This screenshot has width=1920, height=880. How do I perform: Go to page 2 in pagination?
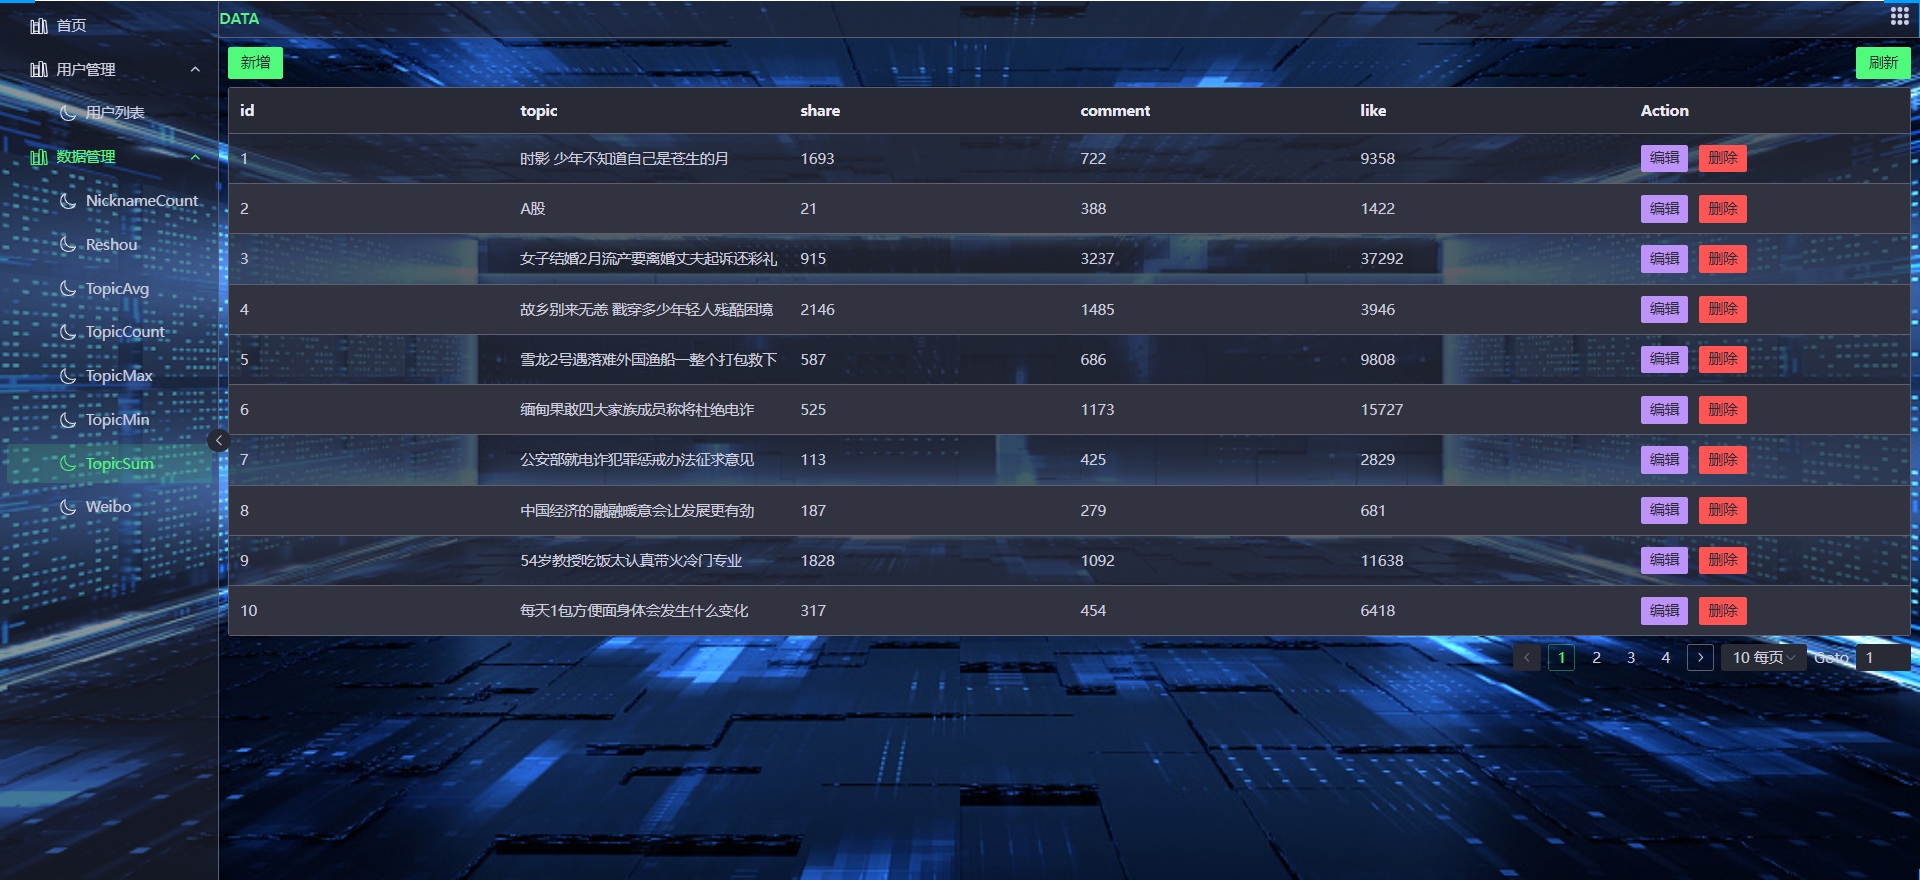tap(1596, 657)
